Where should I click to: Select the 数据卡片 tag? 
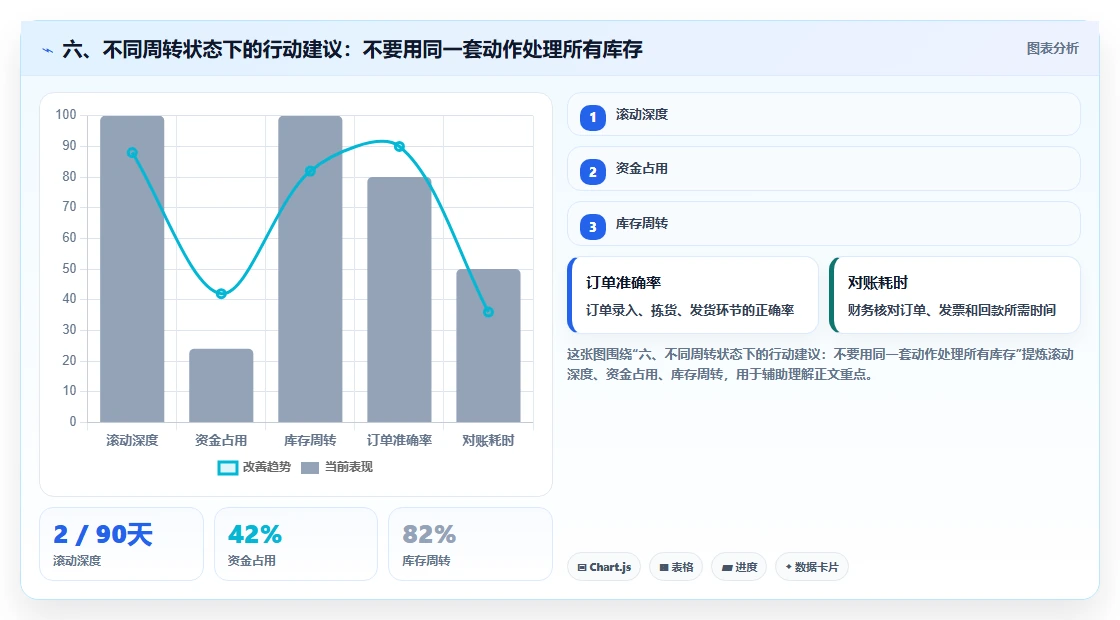coord(811,567)
